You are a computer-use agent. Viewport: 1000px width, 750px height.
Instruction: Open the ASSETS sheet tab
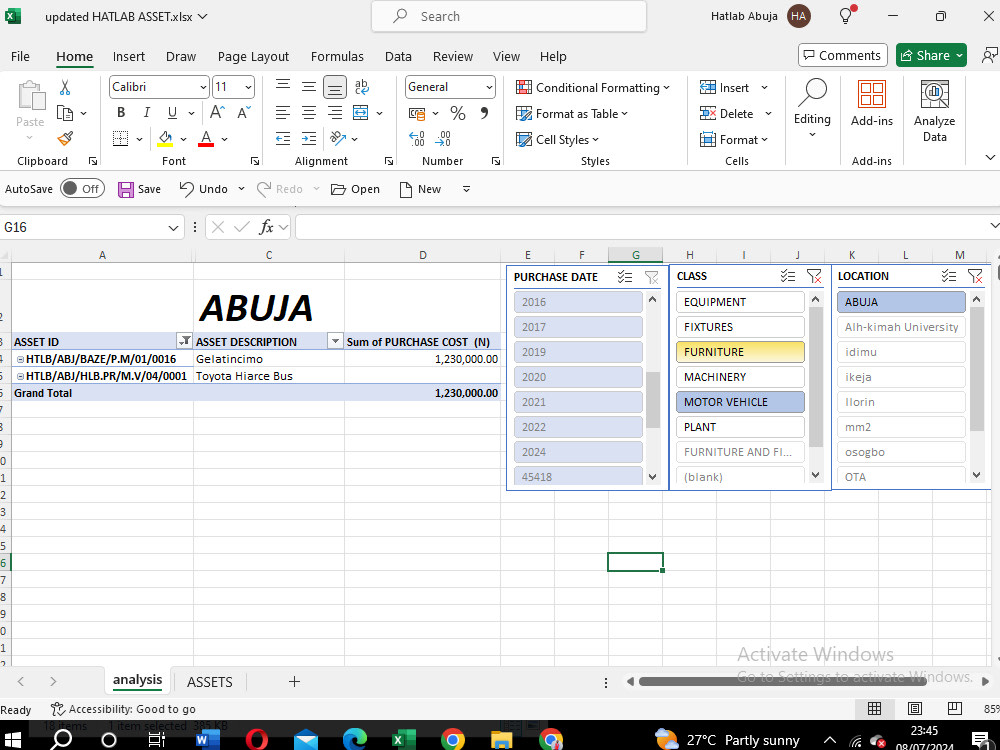[209, 681]
